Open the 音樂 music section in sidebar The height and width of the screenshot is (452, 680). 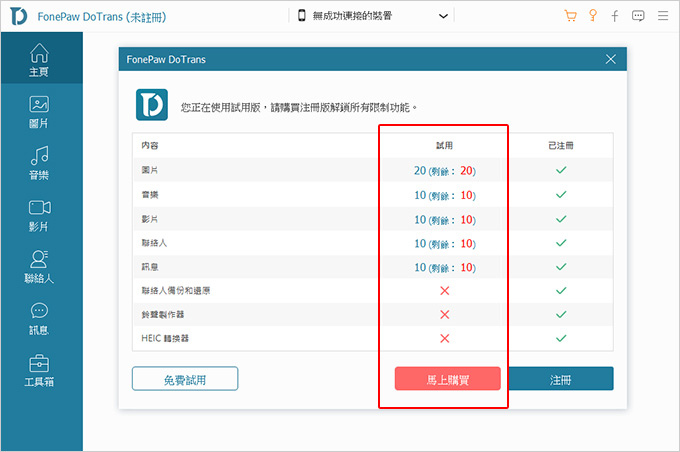coord(39,163)
